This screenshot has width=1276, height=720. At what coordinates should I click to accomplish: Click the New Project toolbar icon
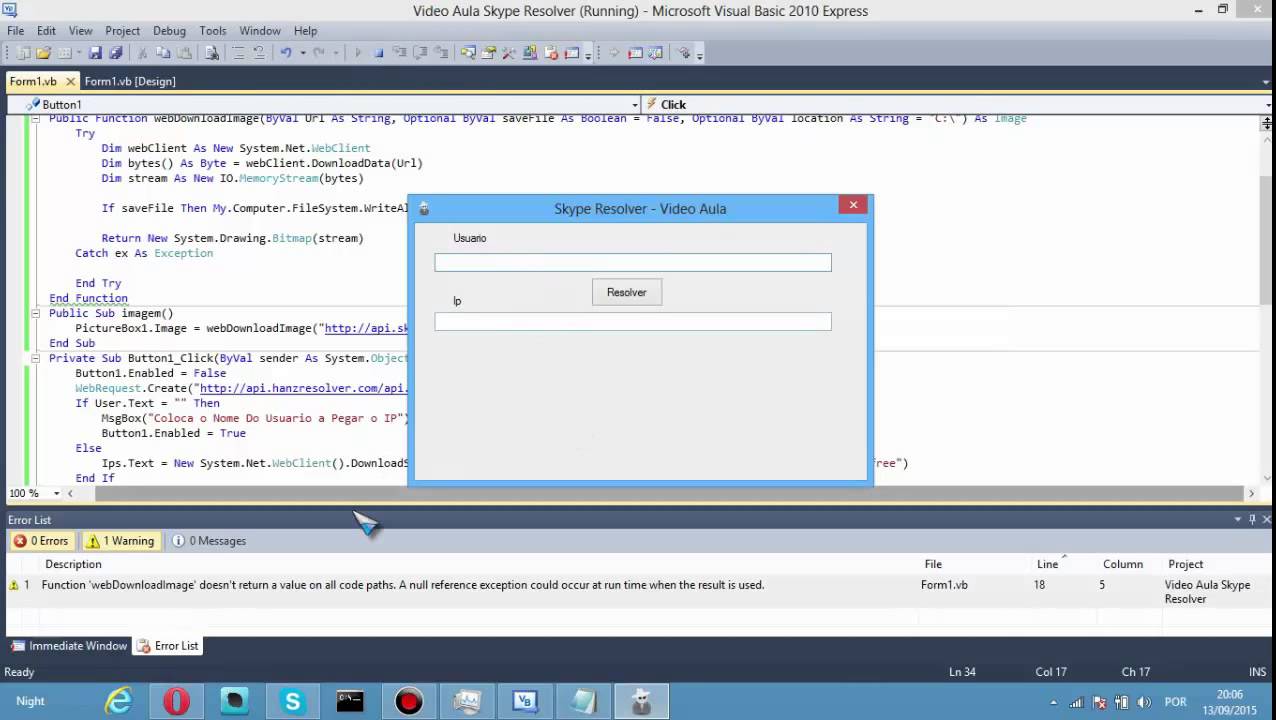tap(23, 53)
